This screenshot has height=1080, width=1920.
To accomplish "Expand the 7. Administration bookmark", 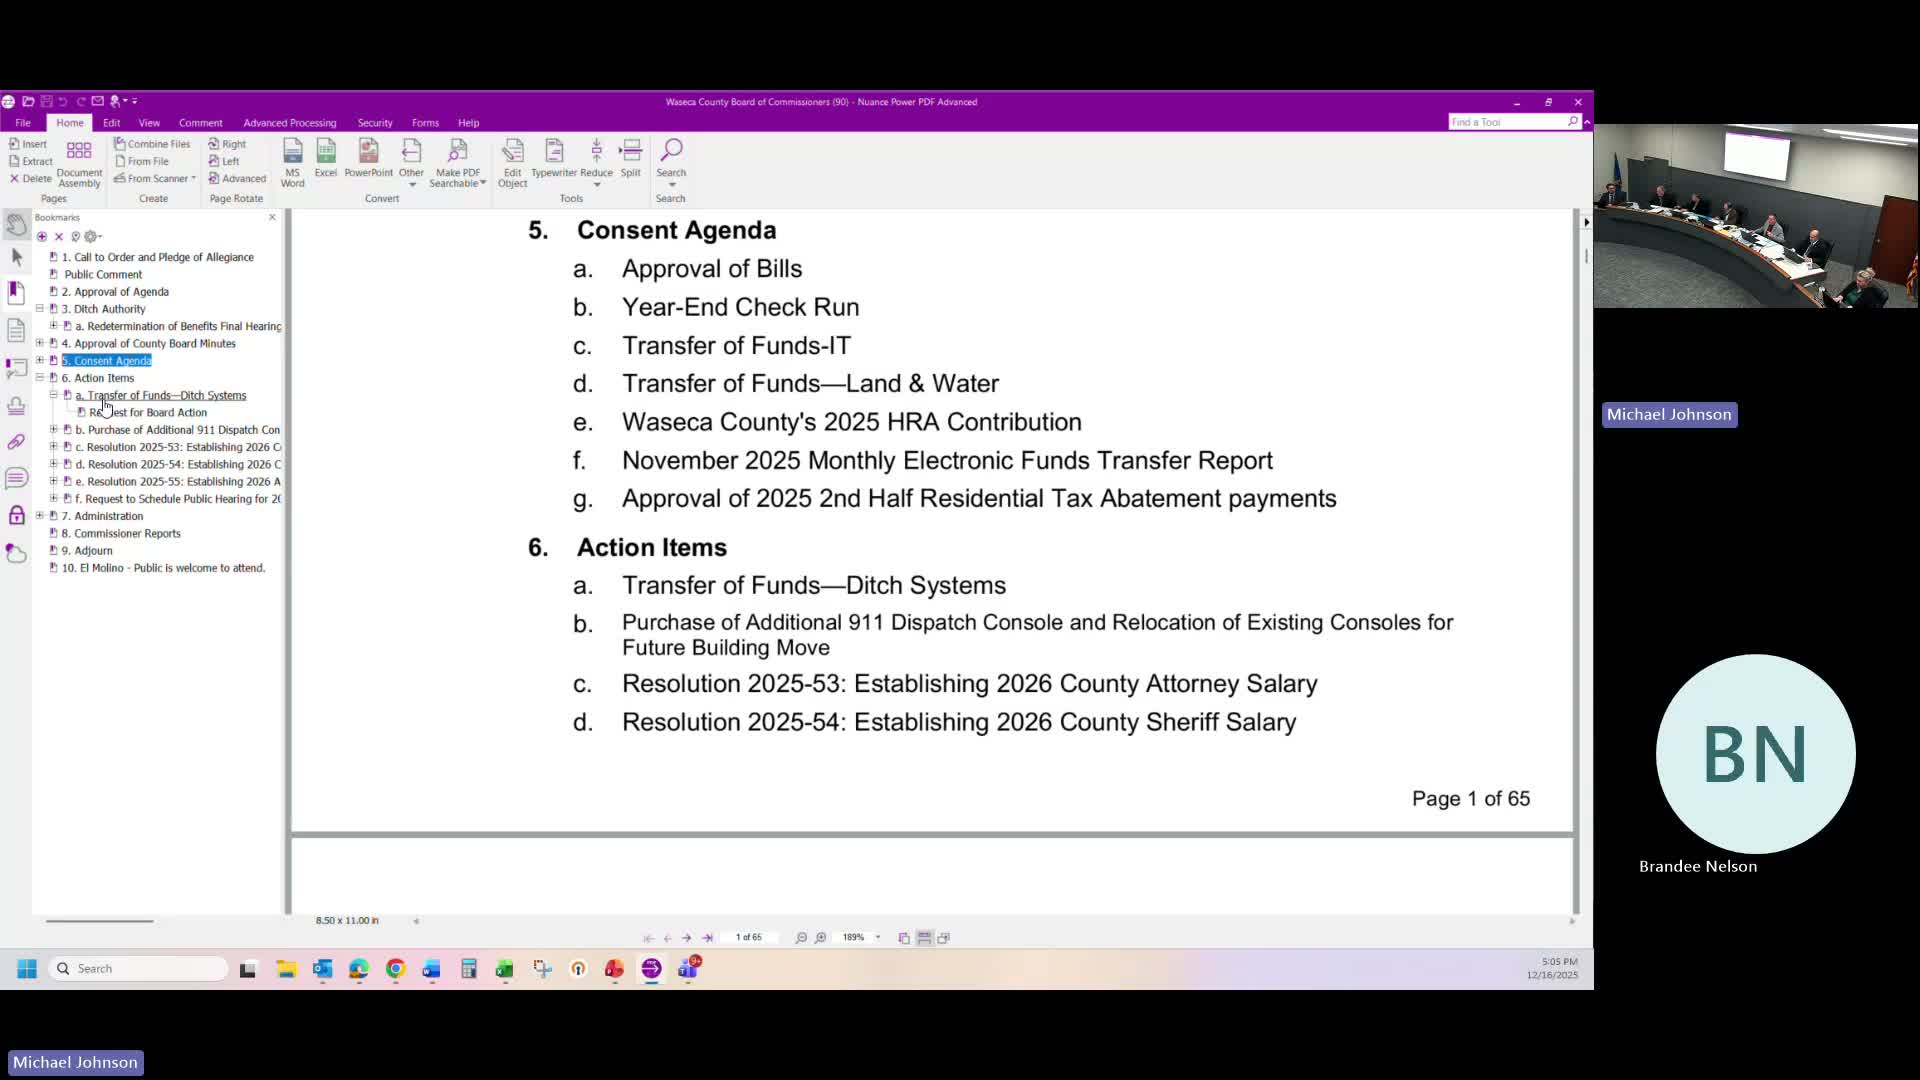I will coord(40,516).
